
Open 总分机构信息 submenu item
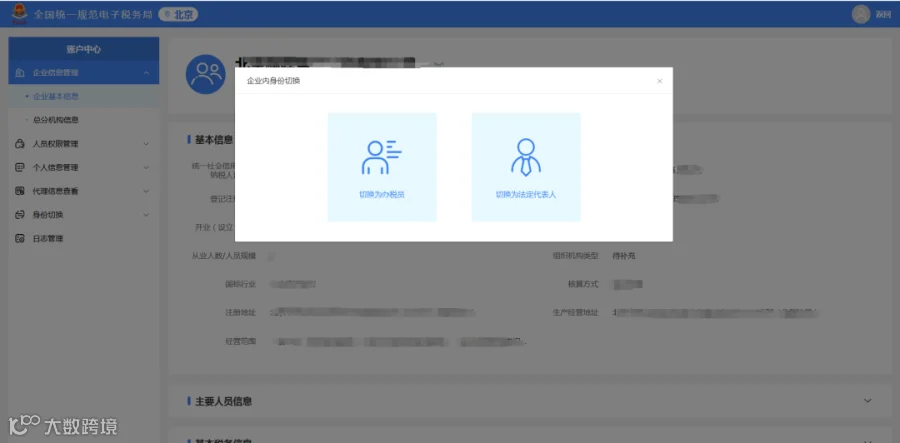56,120
